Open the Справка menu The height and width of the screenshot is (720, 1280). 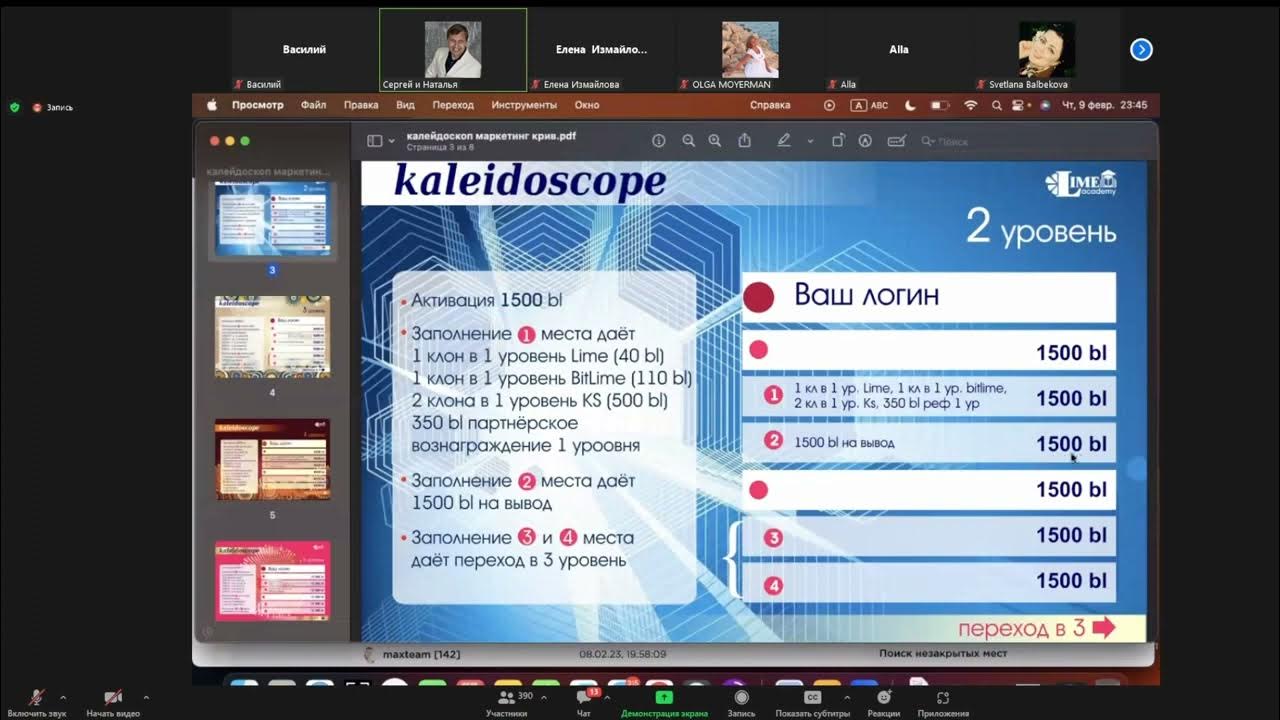point(770,105)
